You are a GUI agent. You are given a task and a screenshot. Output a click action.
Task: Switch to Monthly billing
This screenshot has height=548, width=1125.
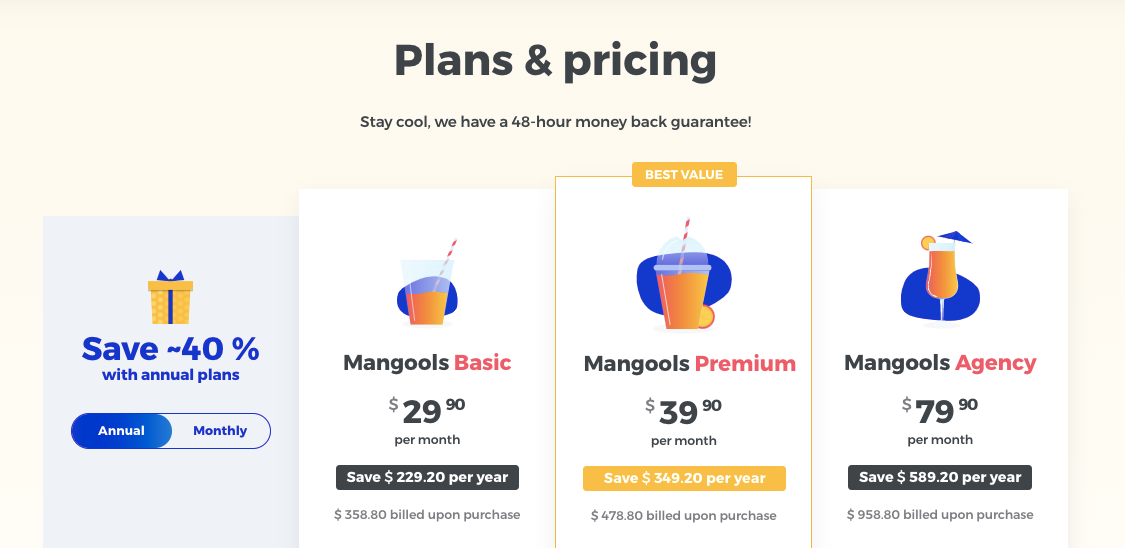pos(220,431)
